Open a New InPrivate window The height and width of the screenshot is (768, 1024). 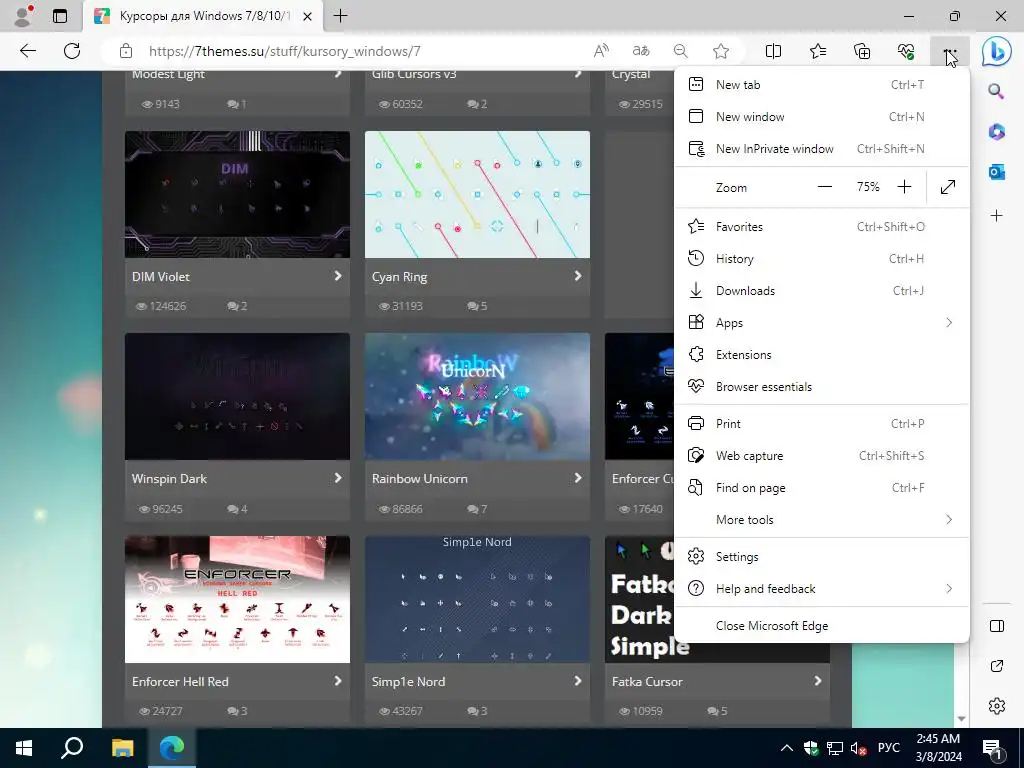(822, 148)
